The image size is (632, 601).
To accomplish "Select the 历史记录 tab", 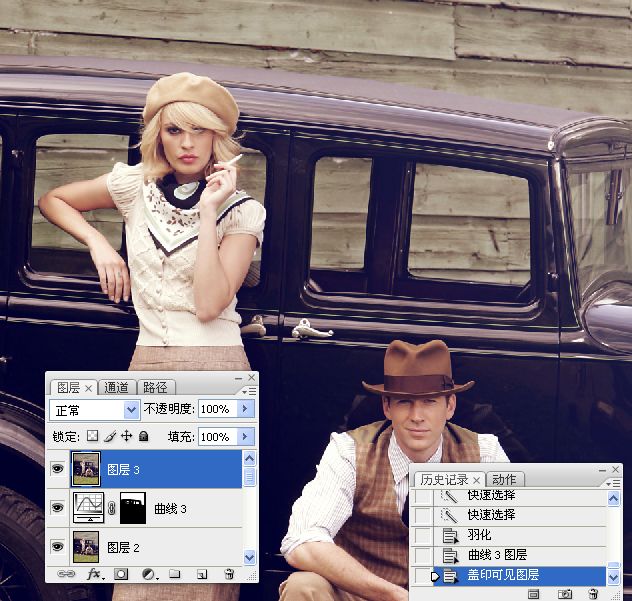I will [x=445, y=480].
